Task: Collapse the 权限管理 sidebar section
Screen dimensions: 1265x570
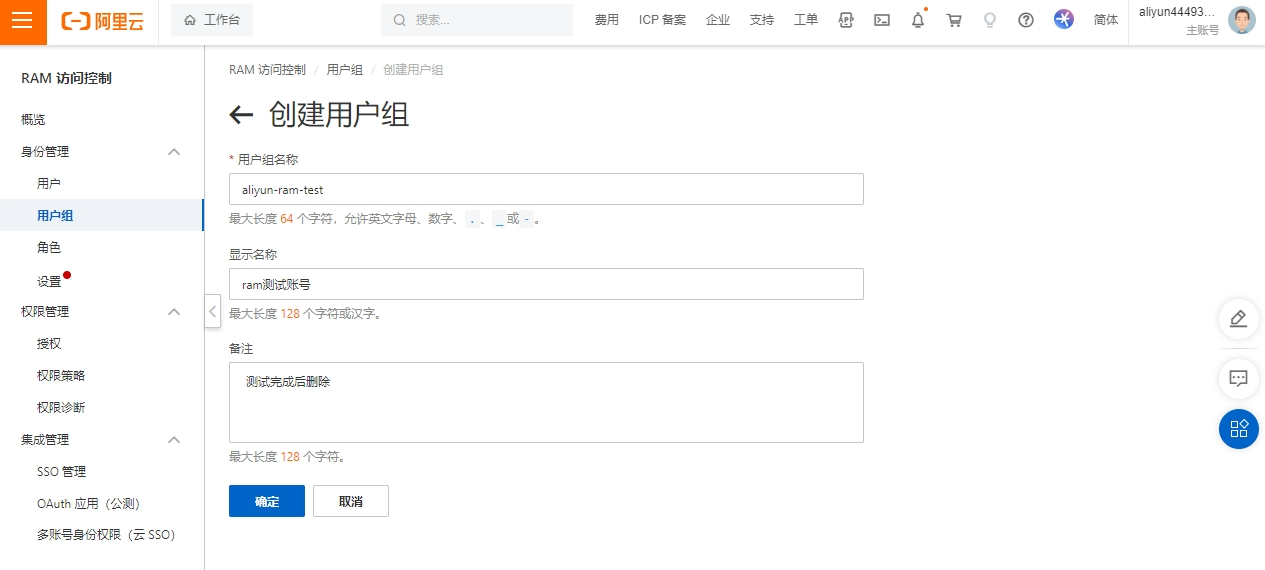Action: pos(174,312)
